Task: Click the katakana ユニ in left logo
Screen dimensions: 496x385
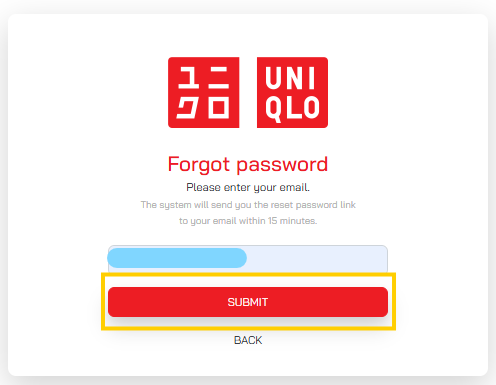Action: tap(204, 78)
